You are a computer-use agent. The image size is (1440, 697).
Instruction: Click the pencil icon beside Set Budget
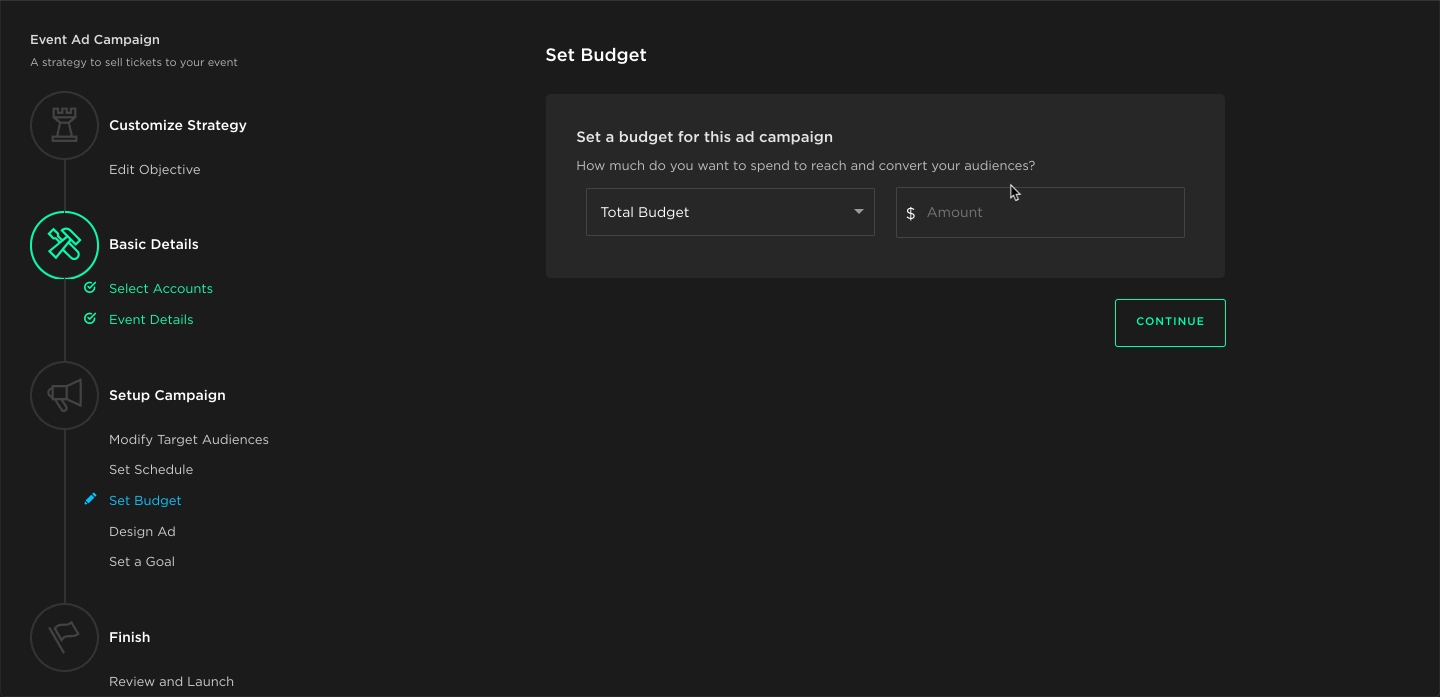[90, 499]
